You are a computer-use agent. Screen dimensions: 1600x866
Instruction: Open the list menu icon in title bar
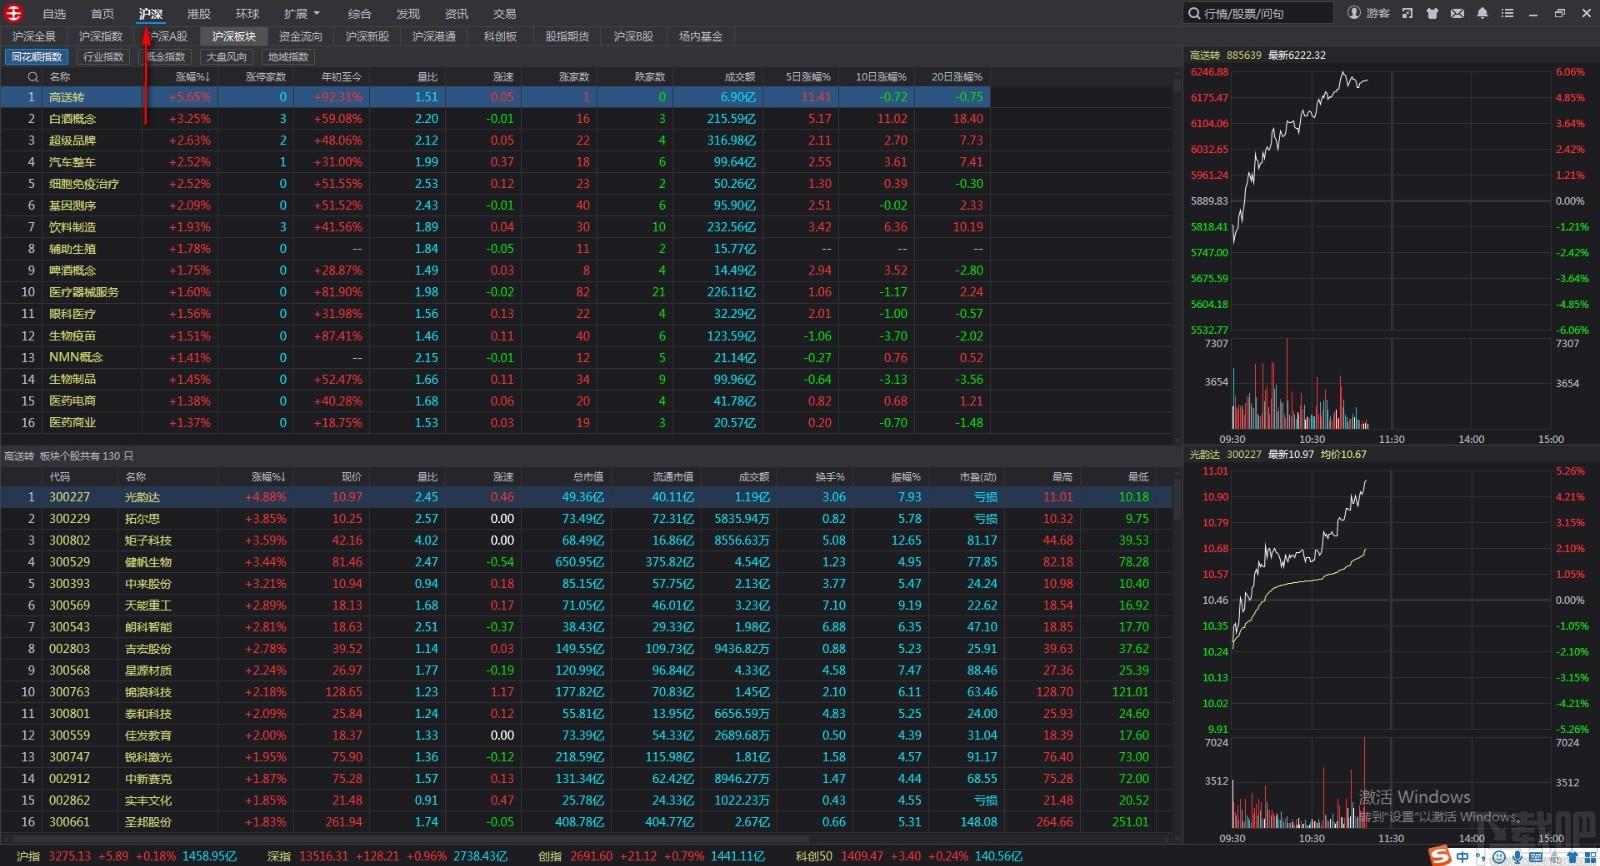click(x=1507, y=13)
